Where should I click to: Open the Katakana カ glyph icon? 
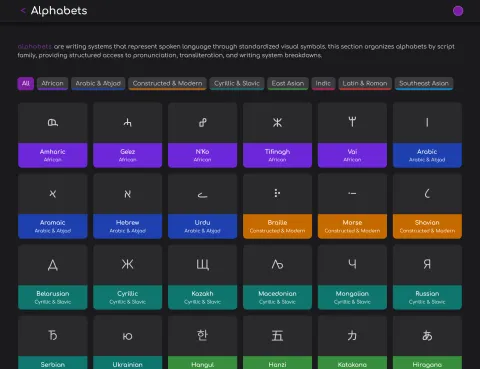click(352, 335)
